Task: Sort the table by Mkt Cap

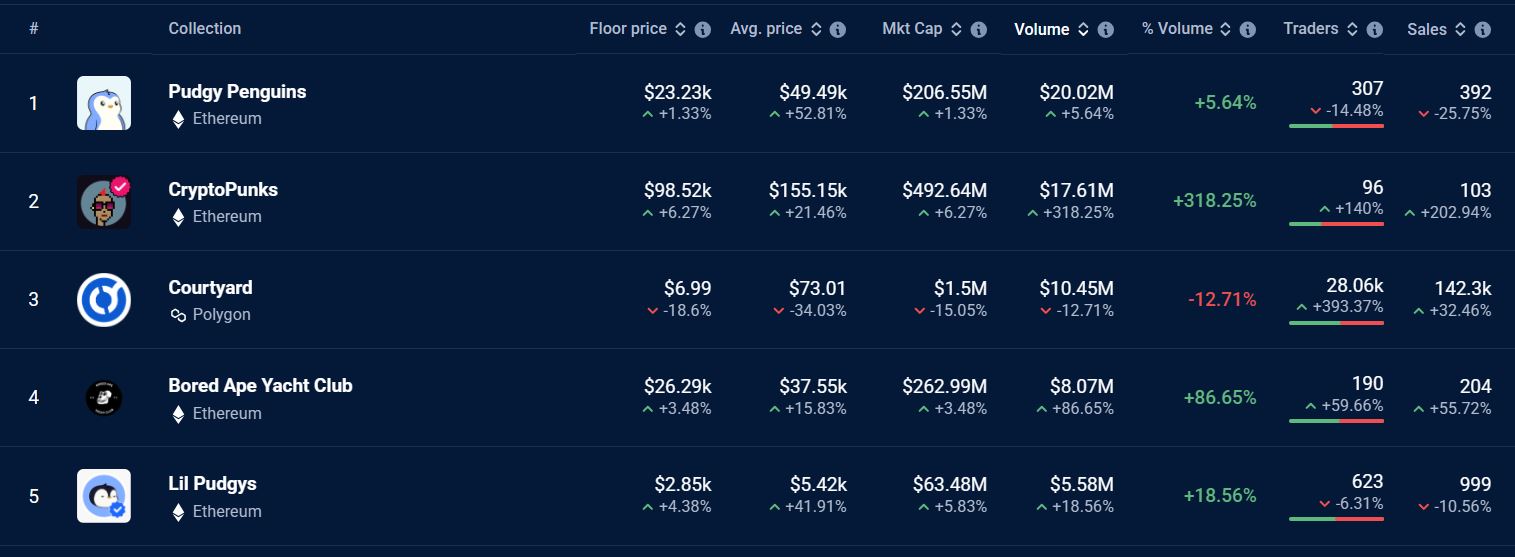Action: [x=956, y=30]
